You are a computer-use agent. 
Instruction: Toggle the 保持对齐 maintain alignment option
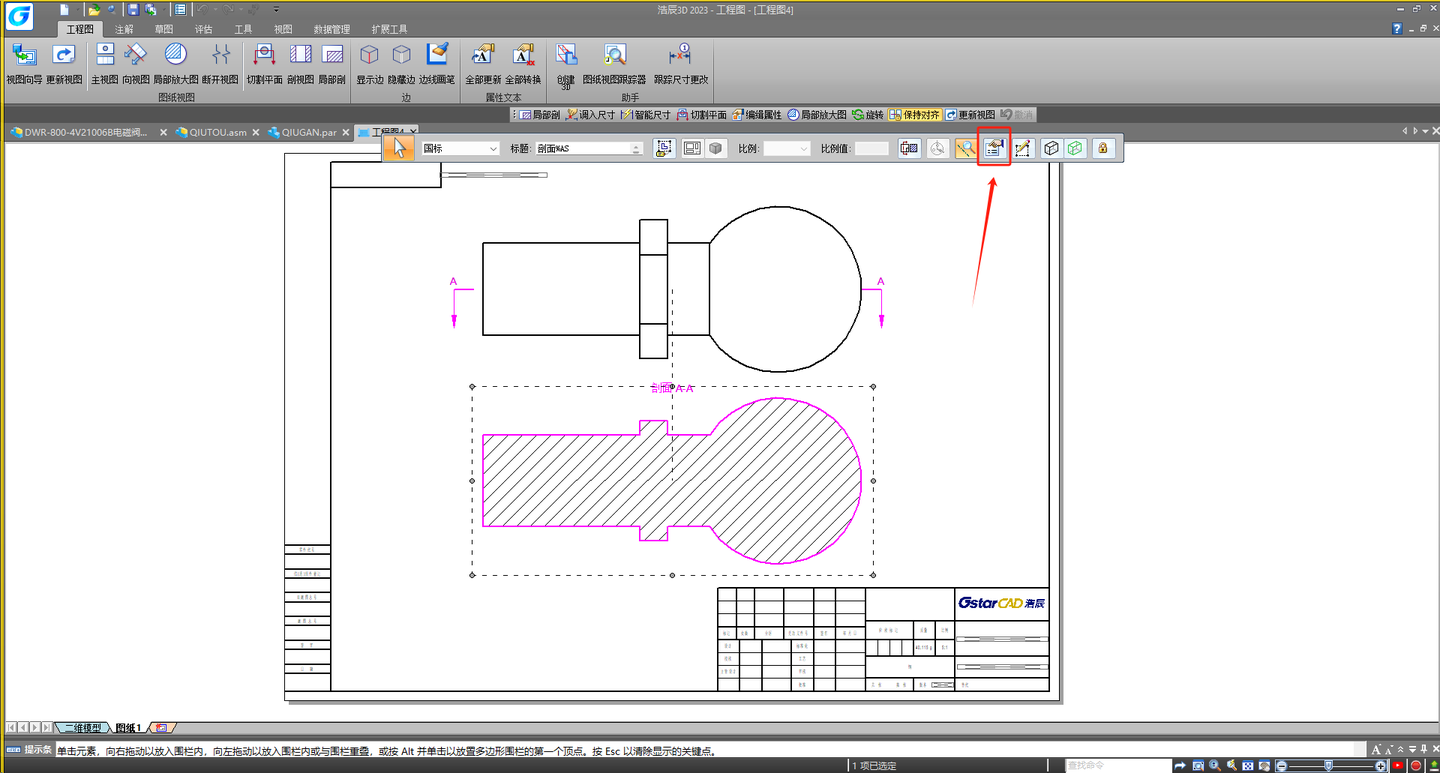coord(914,115)
